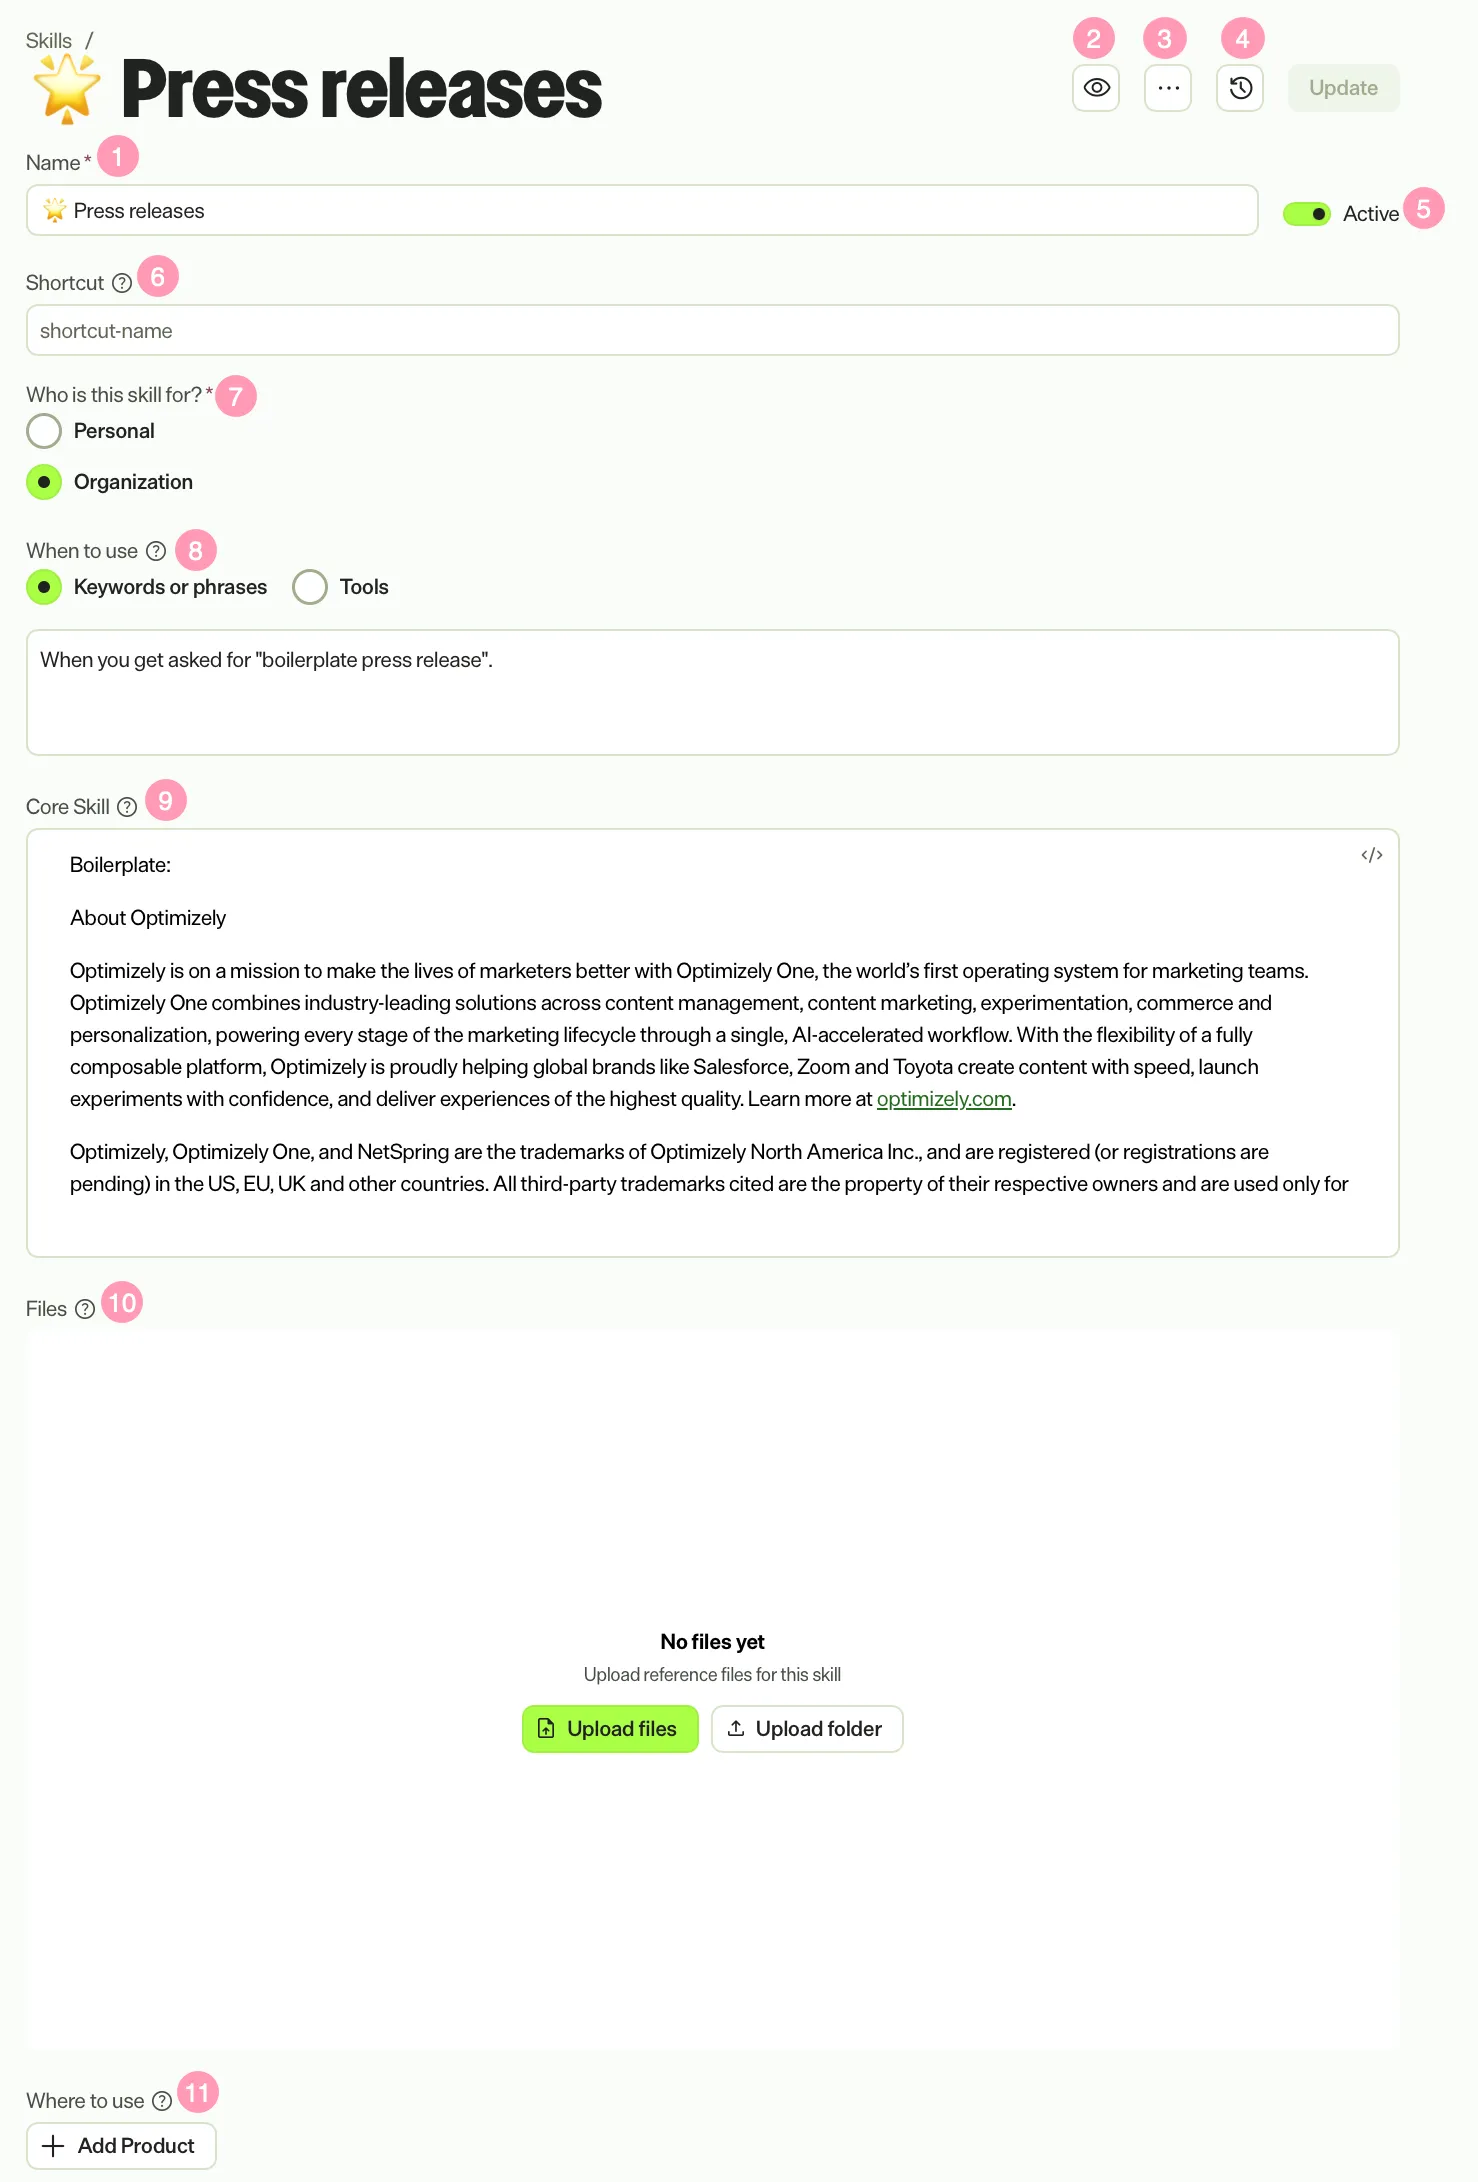Open the three-dots more options menu
Viewport: 1478px width, 2182px height.
click(x=1168, y=88)
